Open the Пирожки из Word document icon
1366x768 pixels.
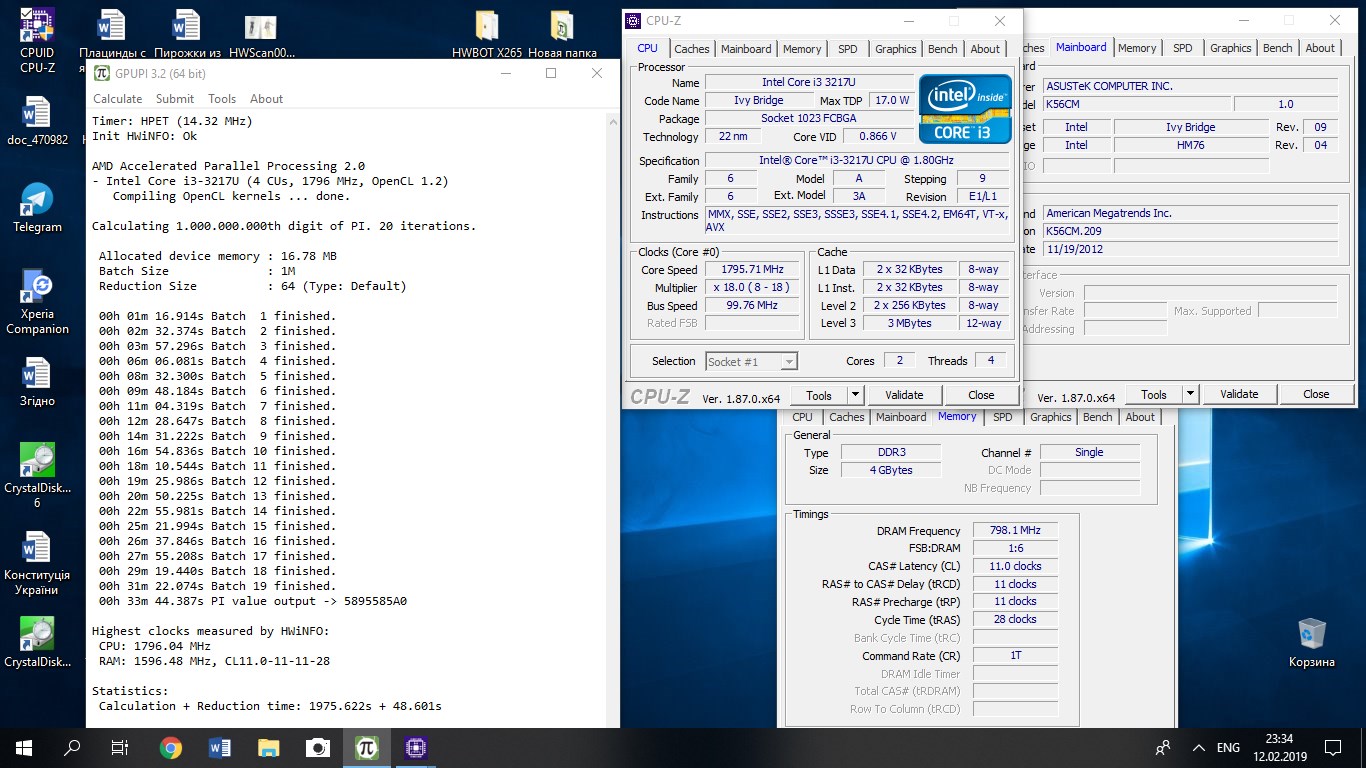(187, 34)
